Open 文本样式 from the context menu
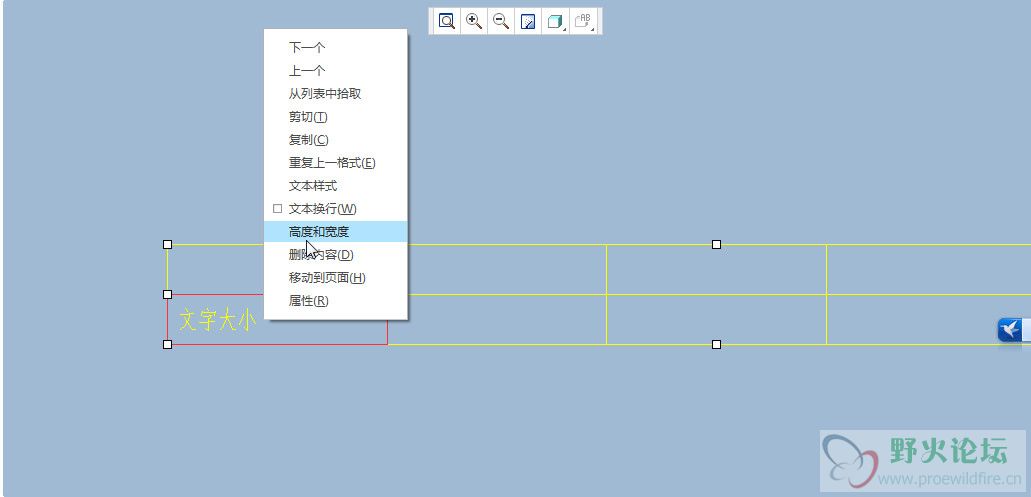The height and width of the screenshot is (497, 1031). point(335,185)
